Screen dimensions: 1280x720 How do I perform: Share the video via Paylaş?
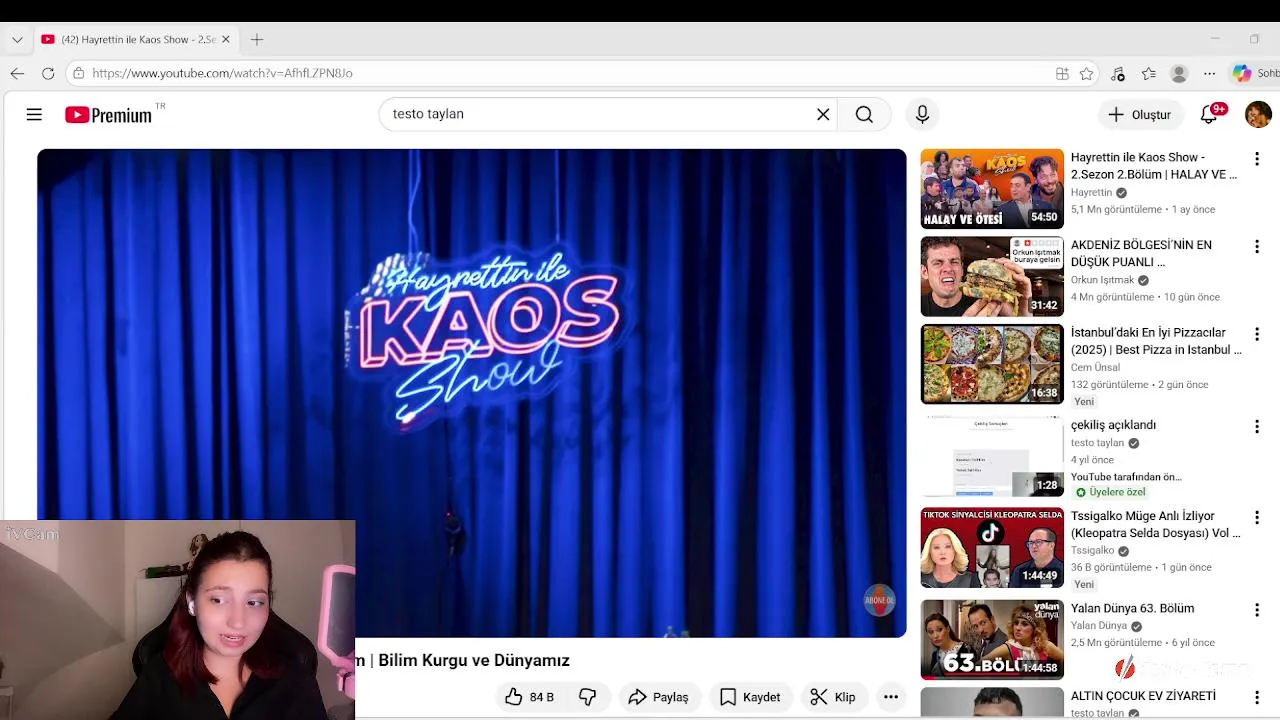pos(658,697)
